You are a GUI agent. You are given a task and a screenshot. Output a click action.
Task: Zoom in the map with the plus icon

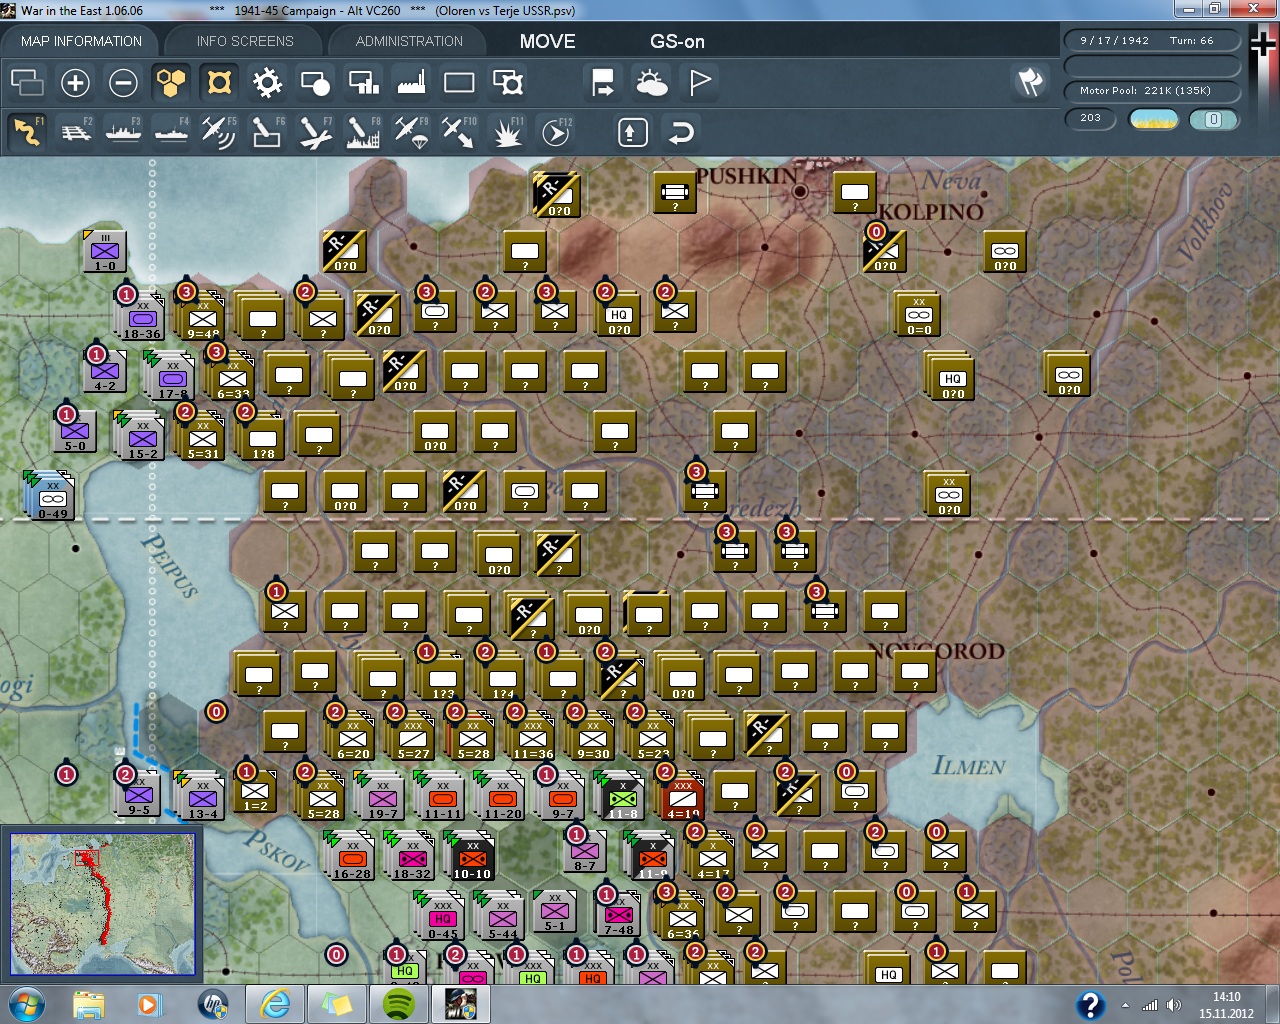point(75,83)
